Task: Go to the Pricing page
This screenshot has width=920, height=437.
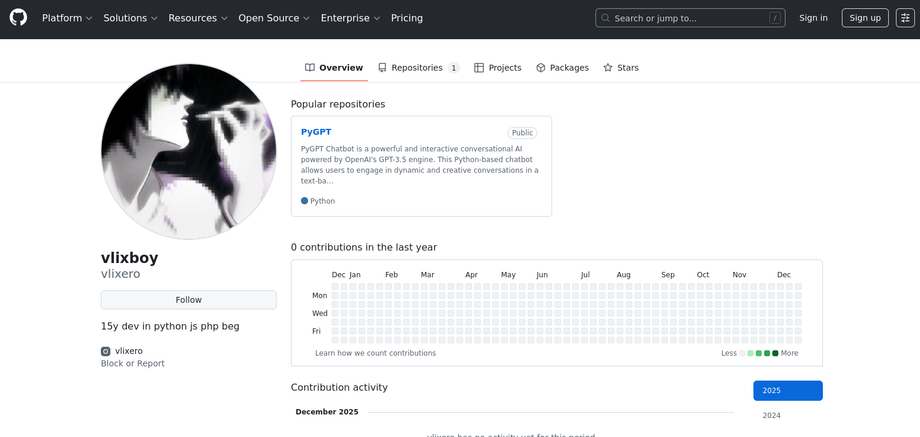Action: click(x=407, y=18)
